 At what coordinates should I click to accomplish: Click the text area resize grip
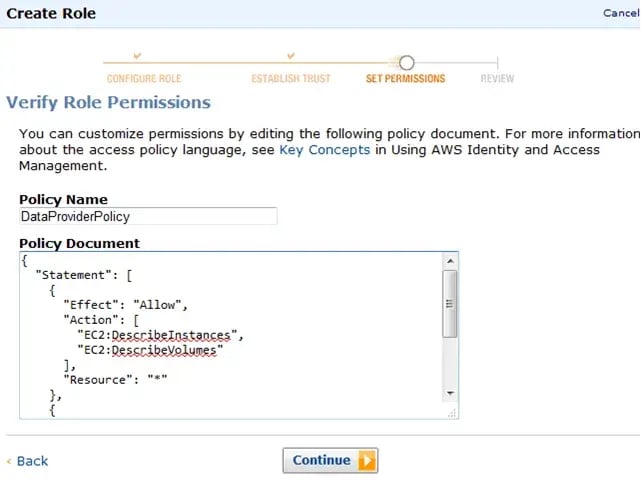(x=452, y=413)
